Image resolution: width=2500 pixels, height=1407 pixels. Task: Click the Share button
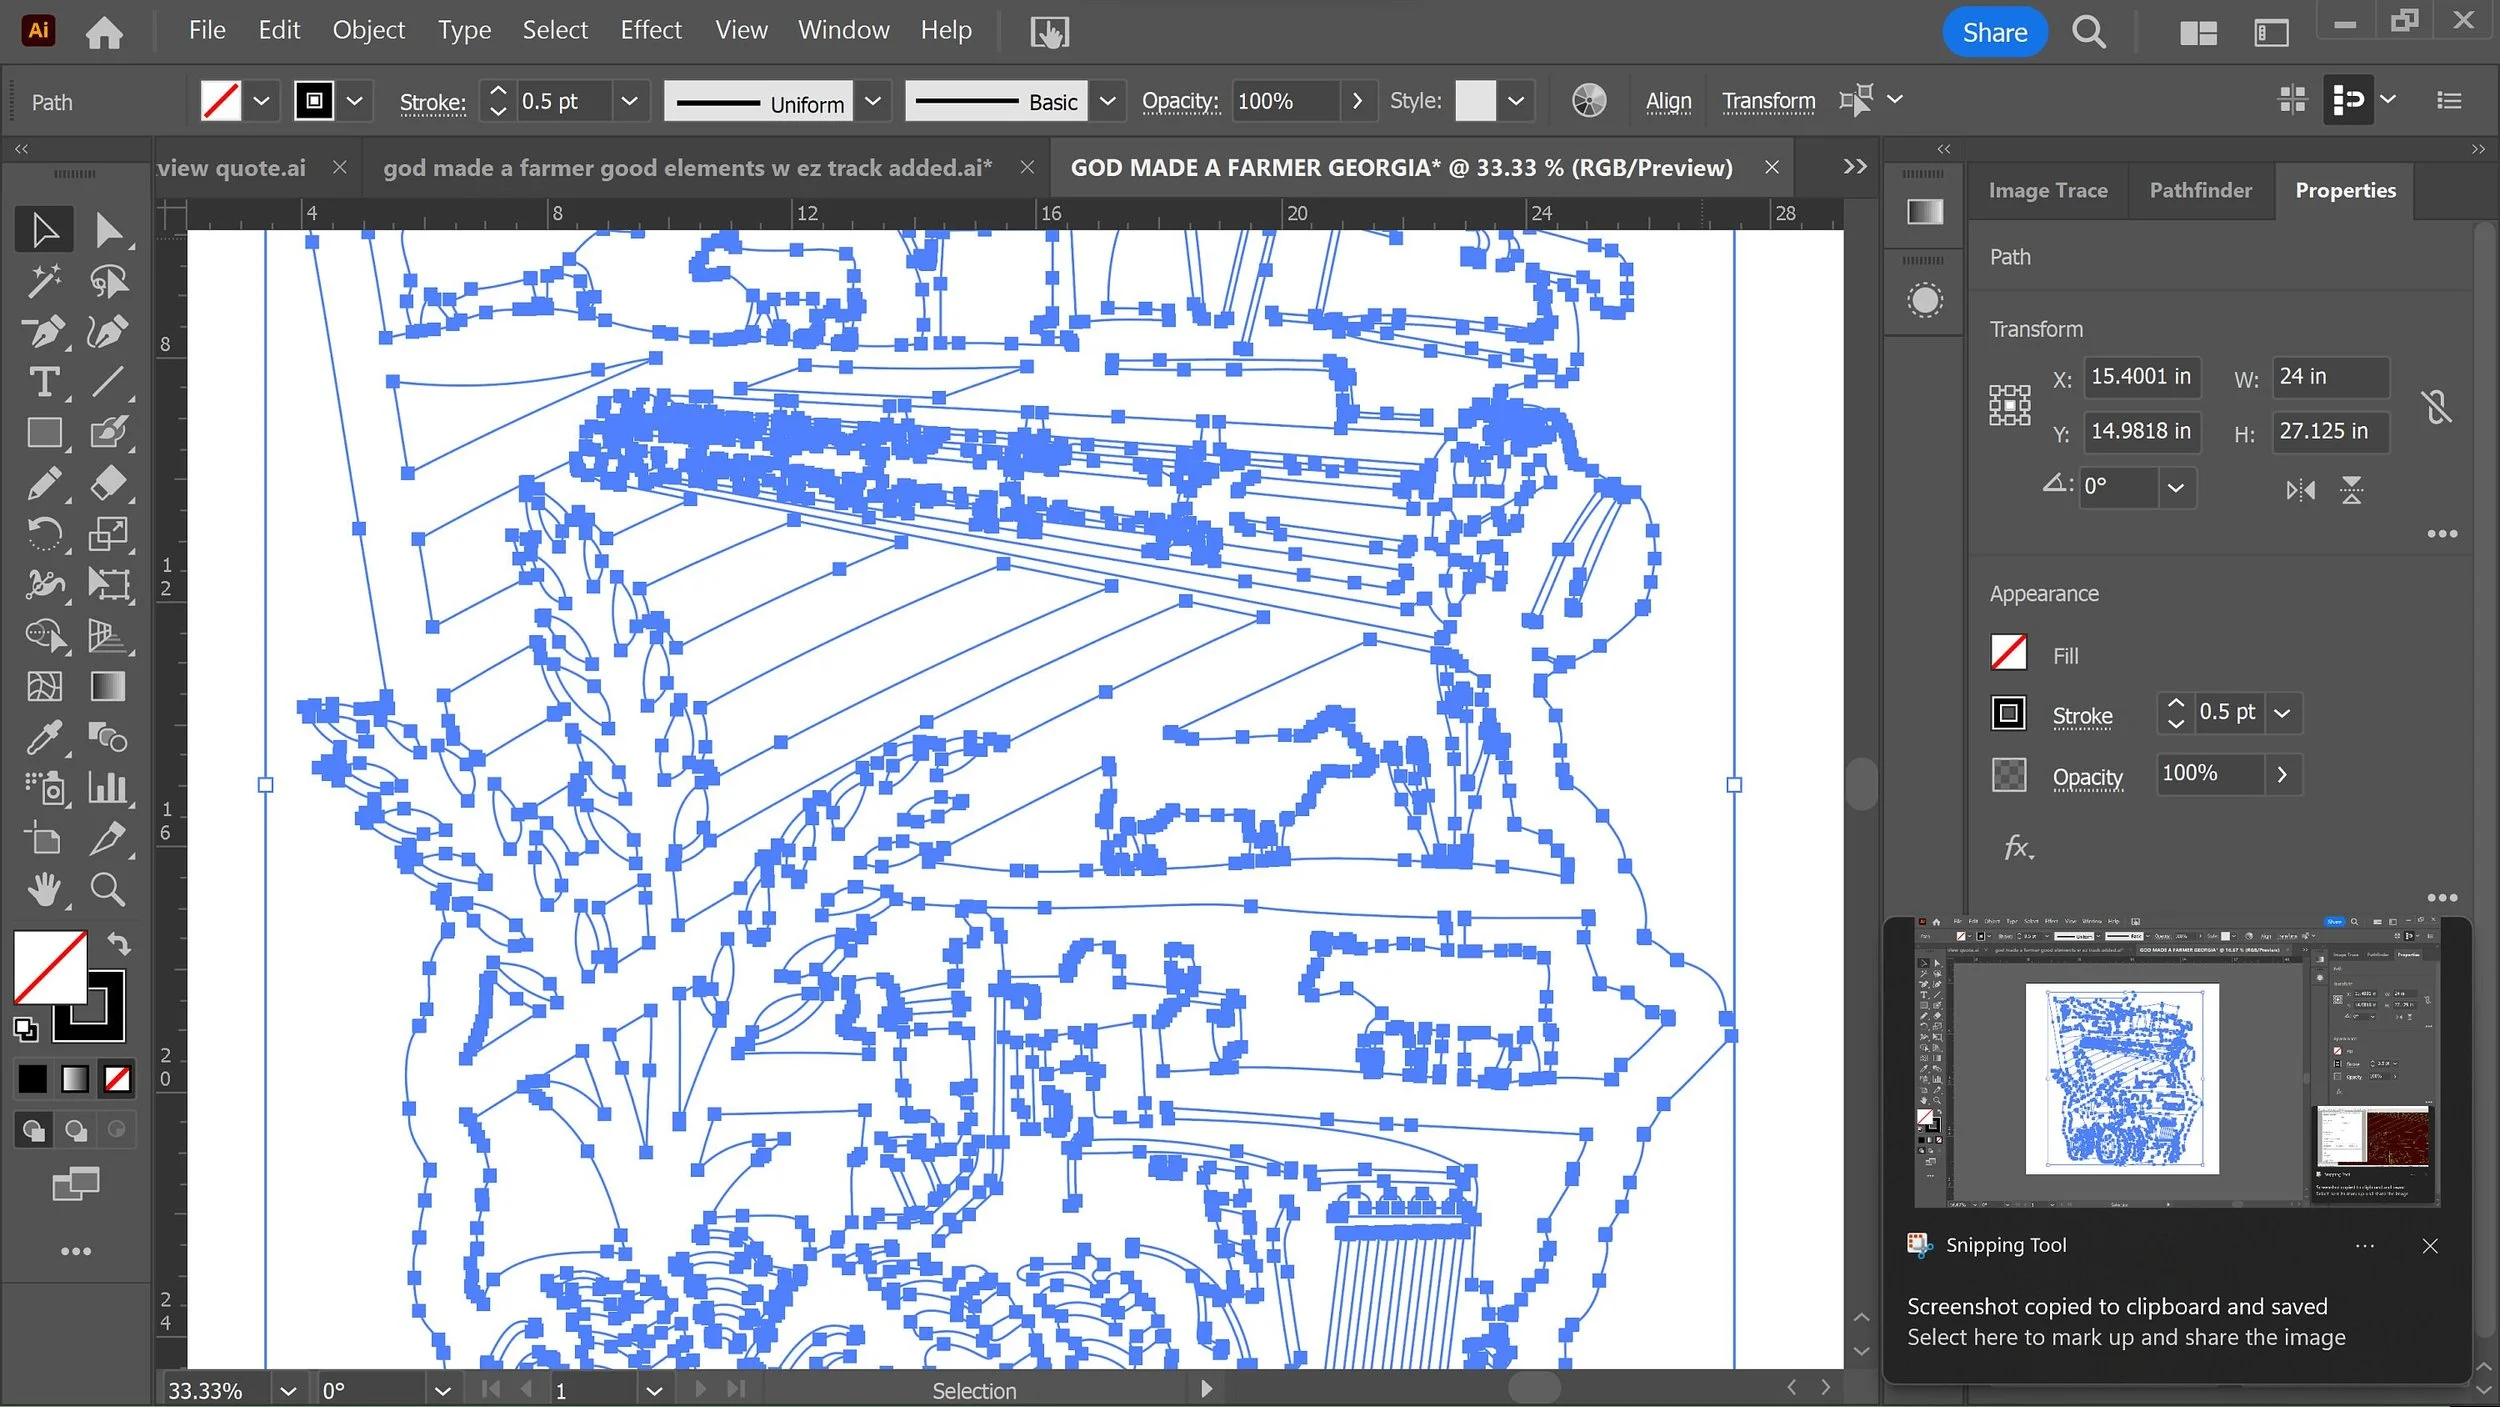pyautogui.click(x=1993, y=32)
